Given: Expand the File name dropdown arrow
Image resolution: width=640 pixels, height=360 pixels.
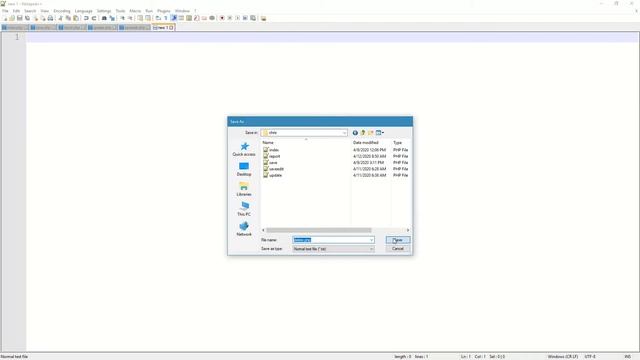Looking at the screenshot, I should (371, 240).
